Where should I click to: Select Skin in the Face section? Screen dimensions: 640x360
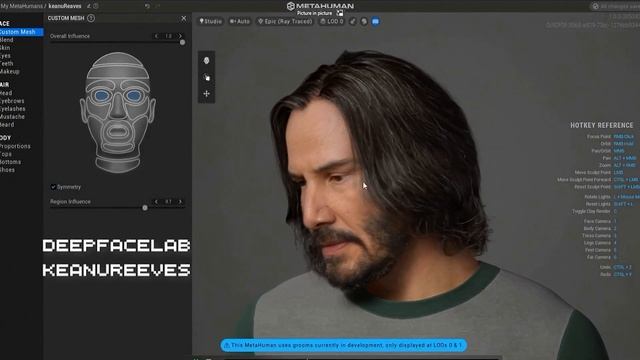[5, 48]
